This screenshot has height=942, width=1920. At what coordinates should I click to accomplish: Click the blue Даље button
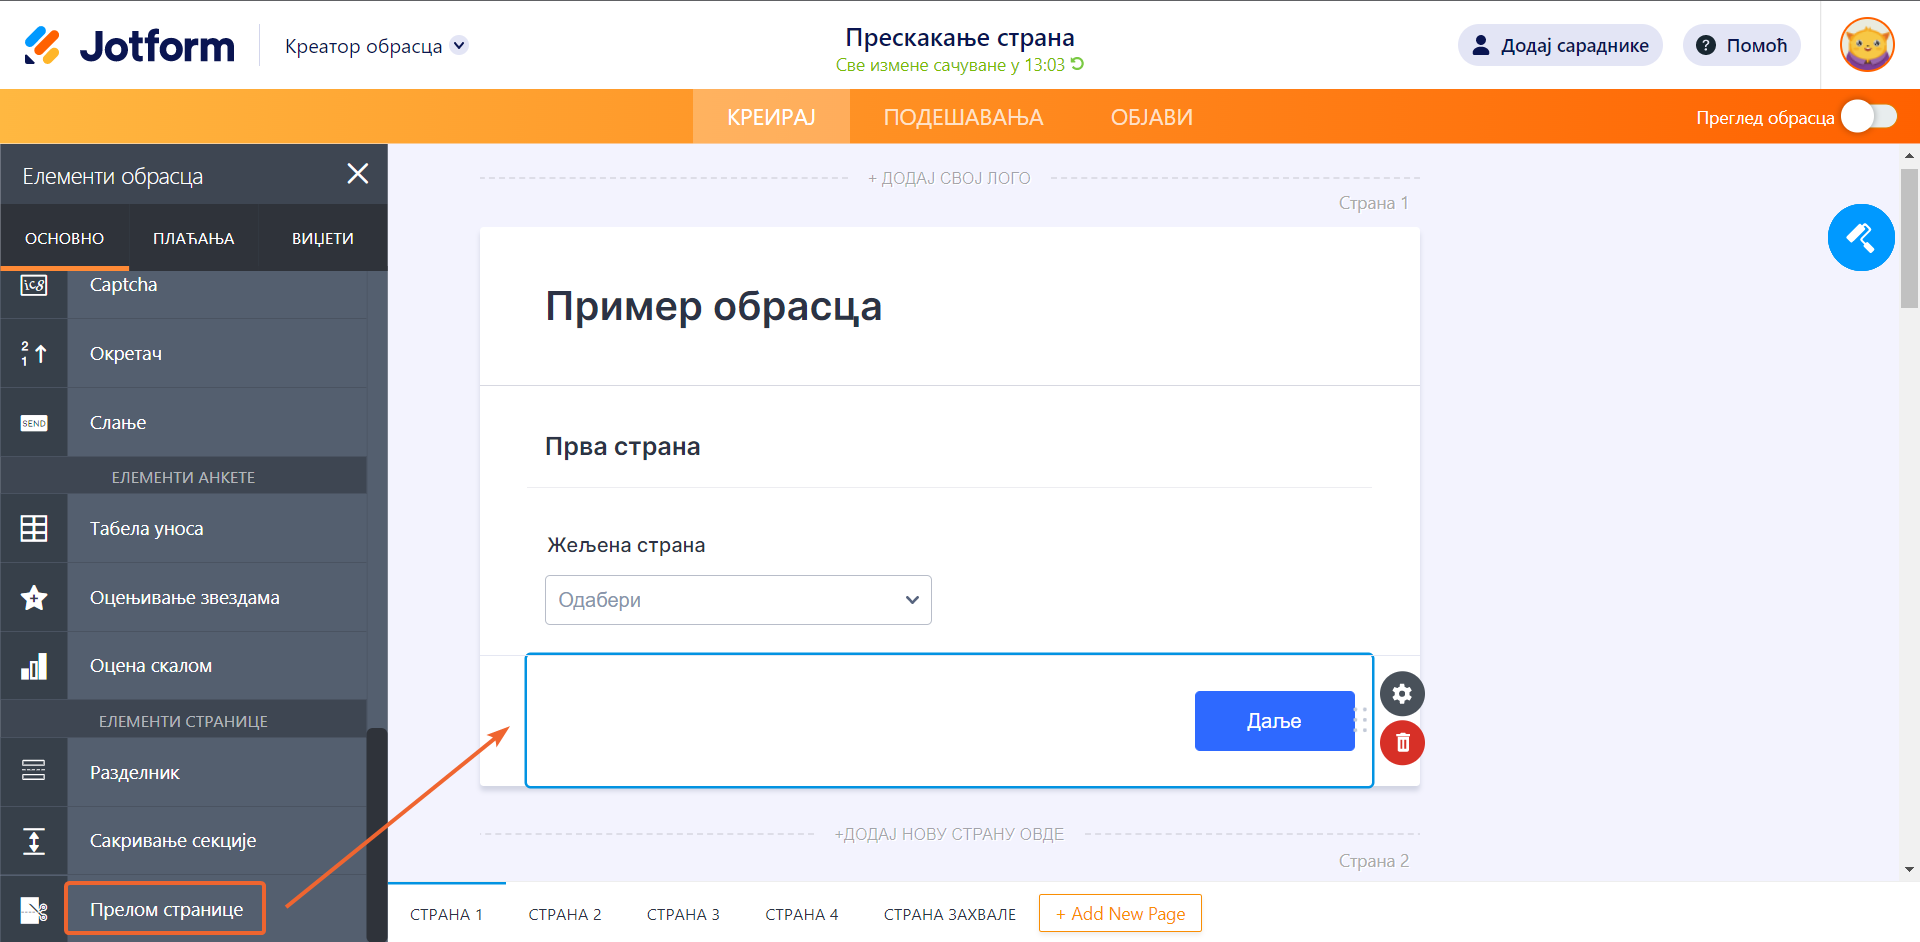[1274, 721]
